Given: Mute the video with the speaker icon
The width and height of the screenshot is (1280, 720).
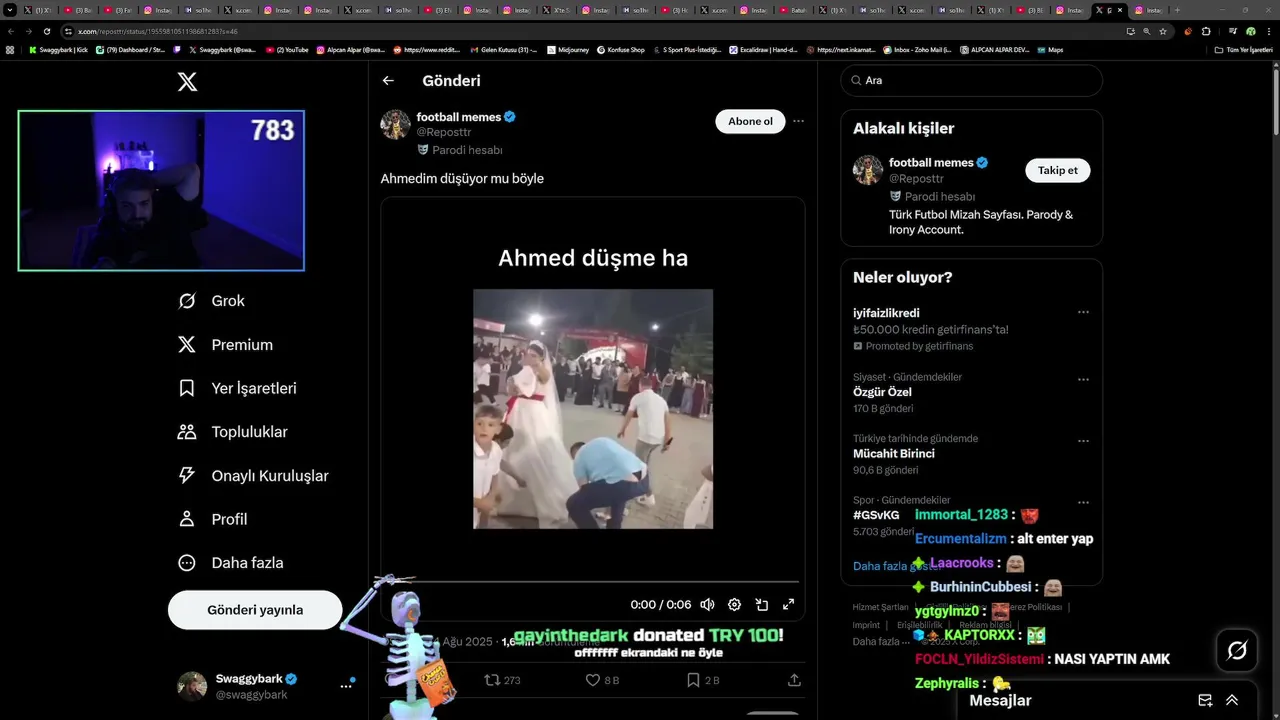Looking at the screenshot, I should pyautogui.click(x=707, y=604).
